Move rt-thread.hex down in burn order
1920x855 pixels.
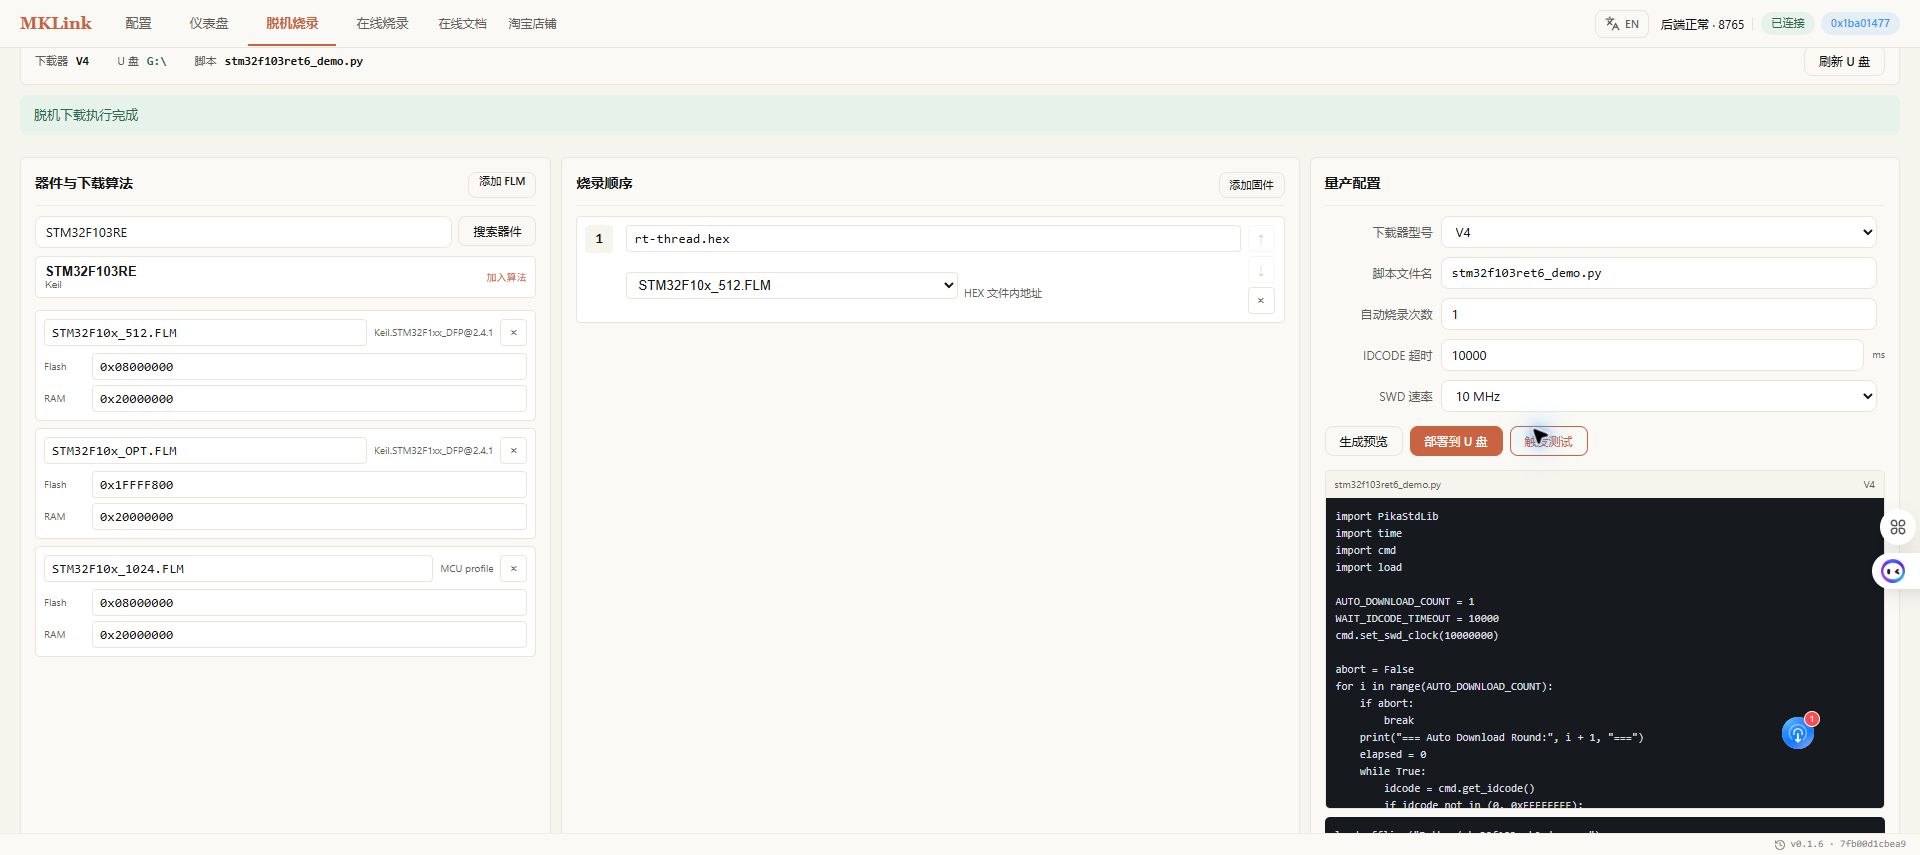tap(1261, 270)
